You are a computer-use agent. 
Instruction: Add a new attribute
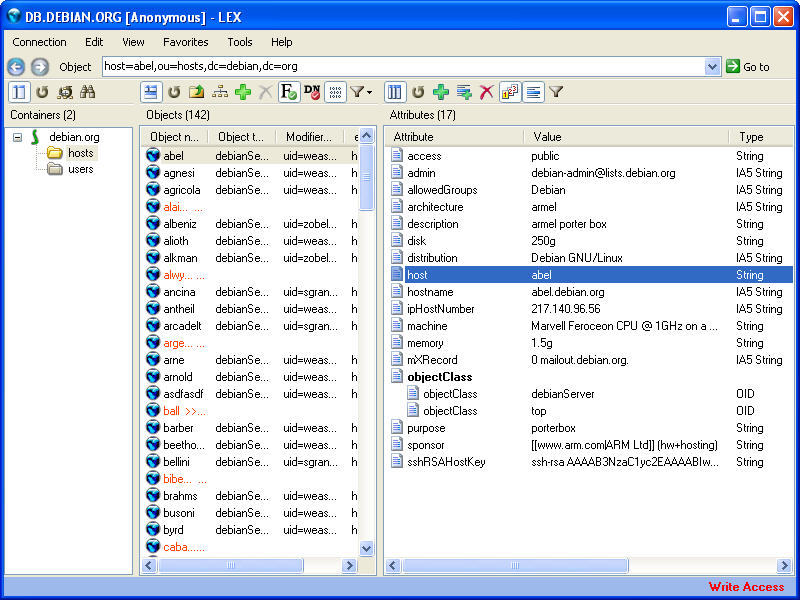point(439,91)
